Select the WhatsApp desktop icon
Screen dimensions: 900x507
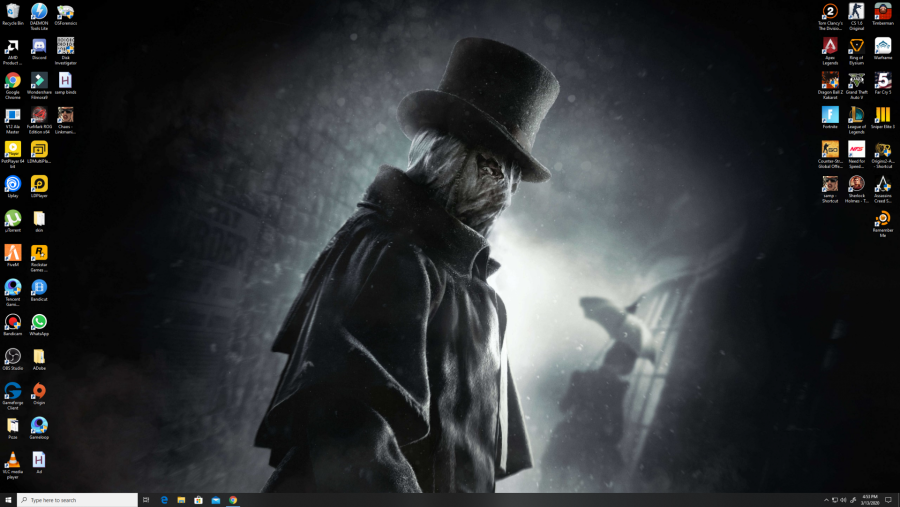39,322
